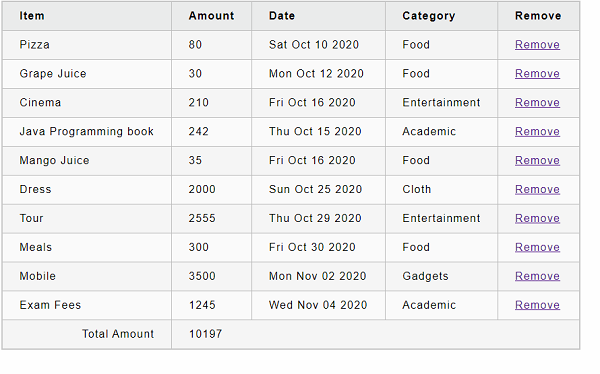
Task: Click the Wed Nov 04 2020 date cell
Action: [x=318, y=305]
